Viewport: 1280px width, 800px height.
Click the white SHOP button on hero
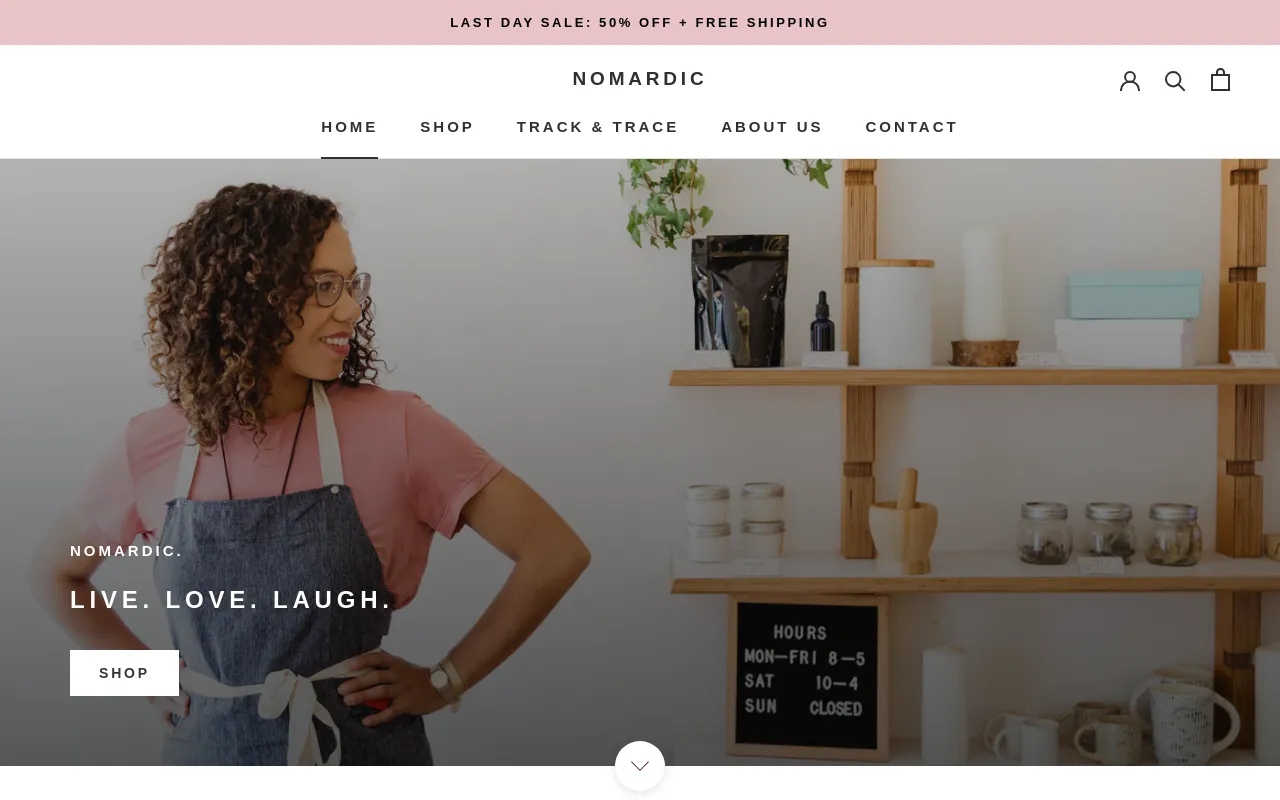tap(124, 673)
